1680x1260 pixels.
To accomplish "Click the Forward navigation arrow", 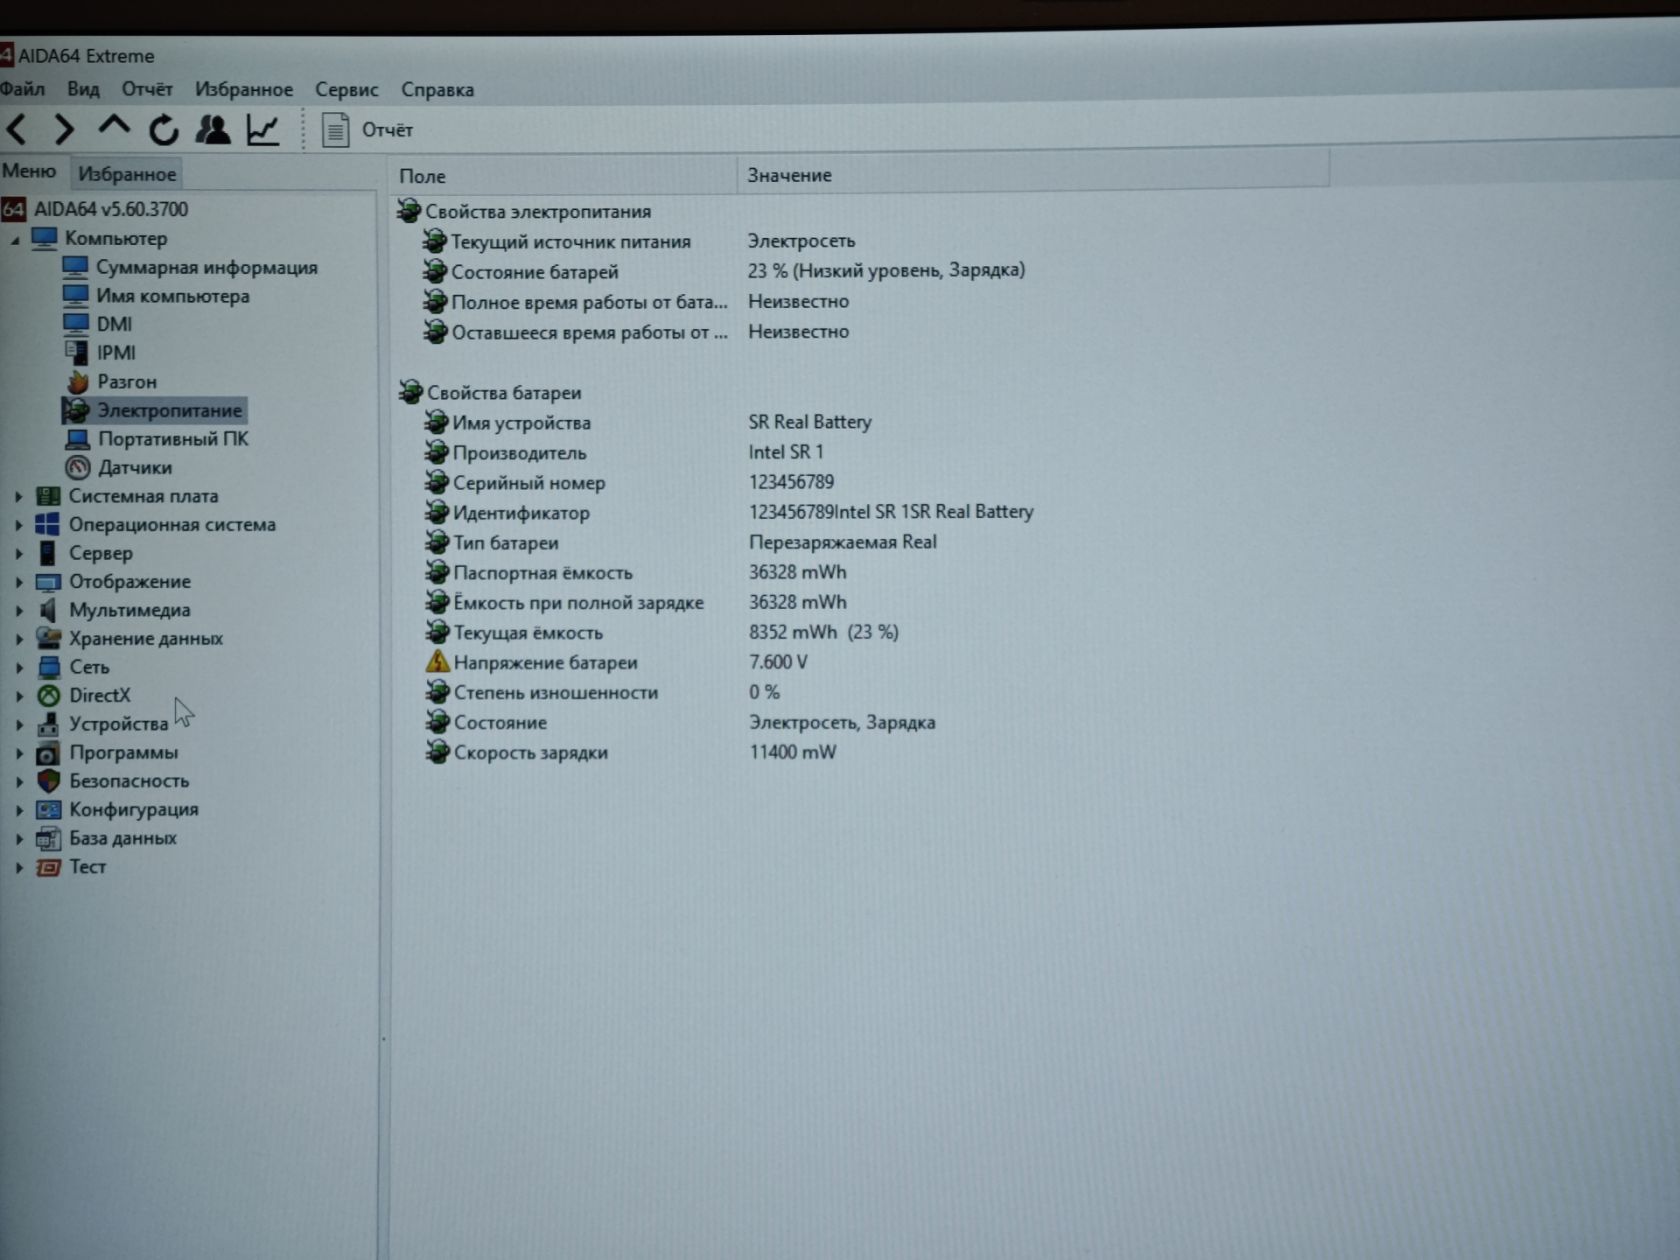I will tap(64, 129).
